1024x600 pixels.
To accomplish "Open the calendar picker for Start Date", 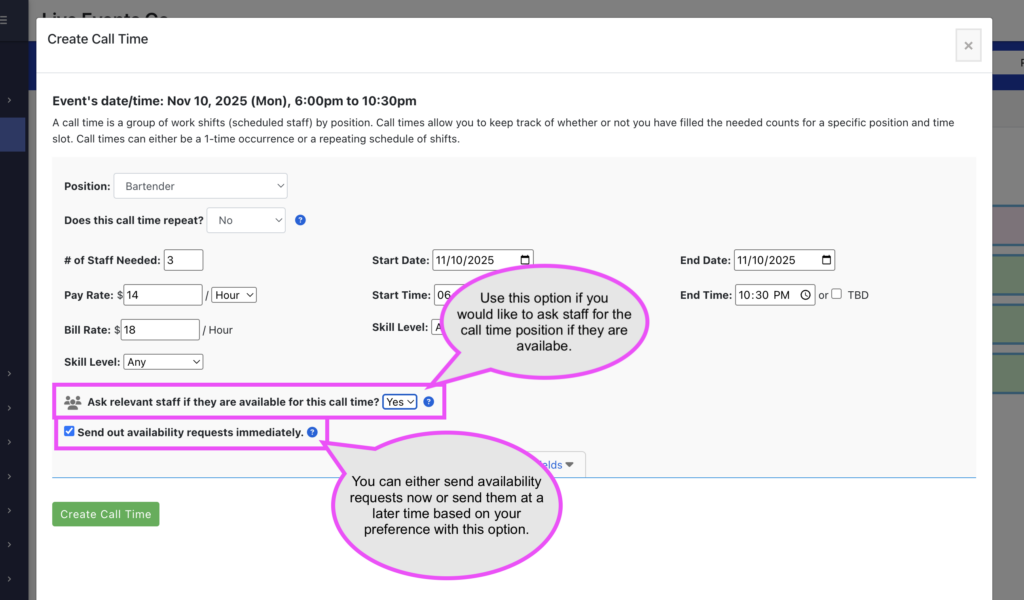I will coord(524,259).
